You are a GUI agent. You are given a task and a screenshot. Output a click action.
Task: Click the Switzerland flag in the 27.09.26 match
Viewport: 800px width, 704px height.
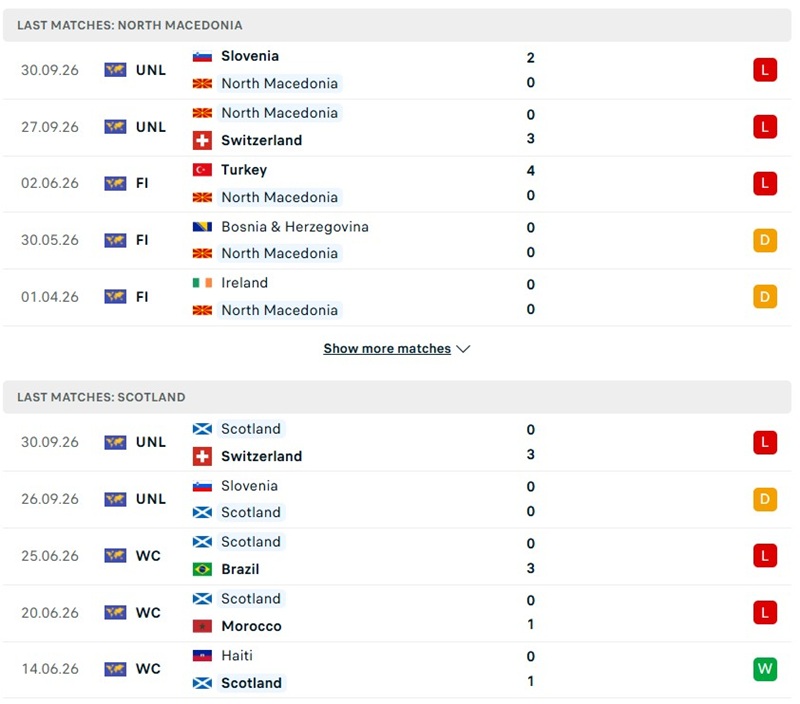202,140
